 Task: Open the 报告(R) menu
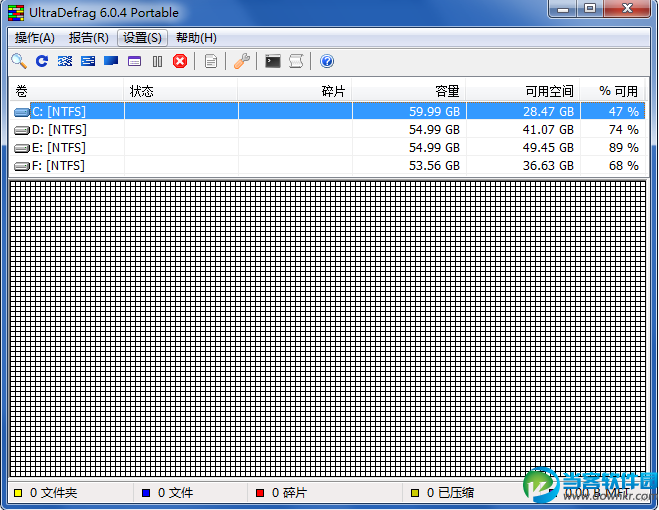coord(89,38)
